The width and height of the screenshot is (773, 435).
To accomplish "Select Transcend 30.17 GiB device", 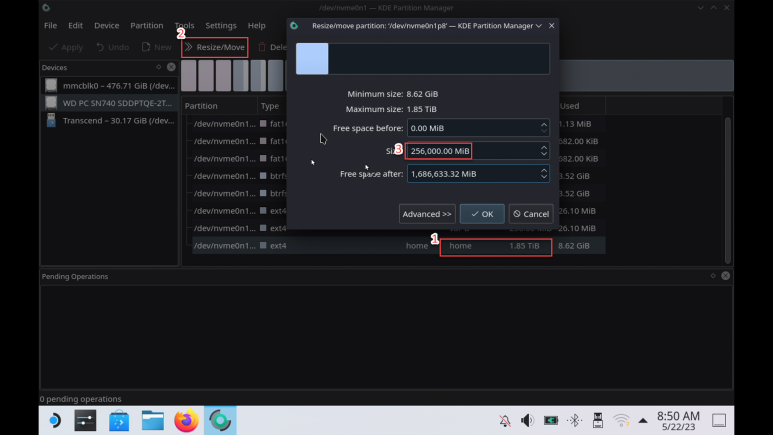I will [x=109, y=120].
